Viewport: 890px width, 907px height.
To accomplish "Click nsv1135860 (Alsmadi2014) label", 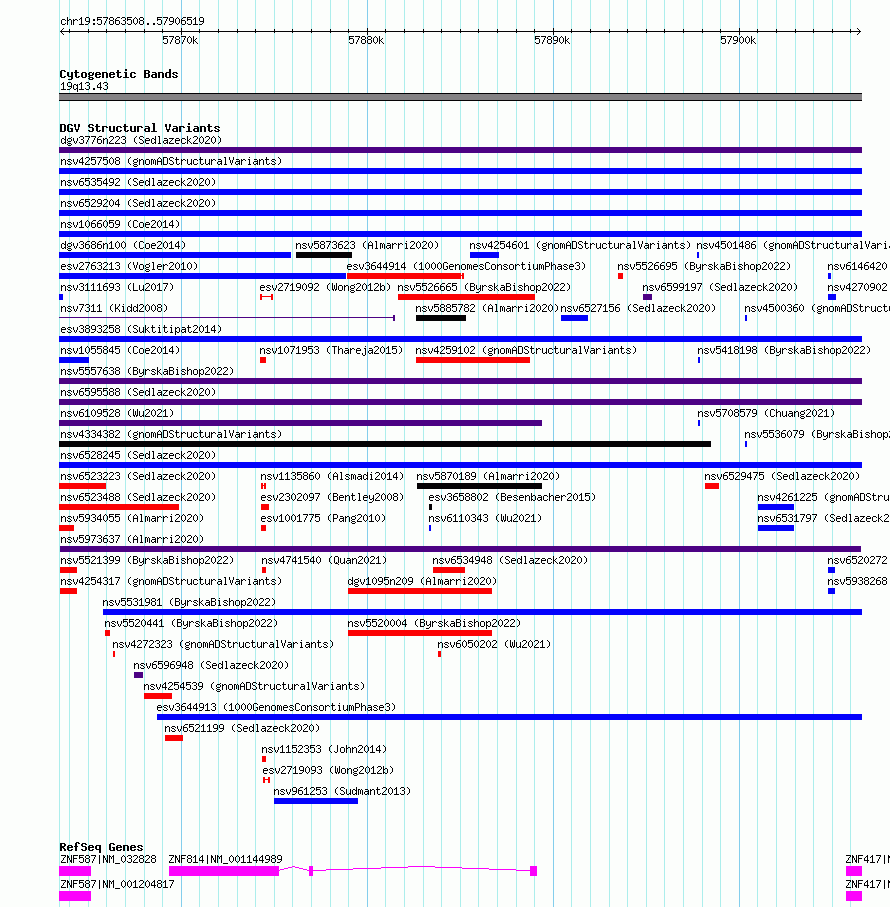I will (x=332, y=477).
